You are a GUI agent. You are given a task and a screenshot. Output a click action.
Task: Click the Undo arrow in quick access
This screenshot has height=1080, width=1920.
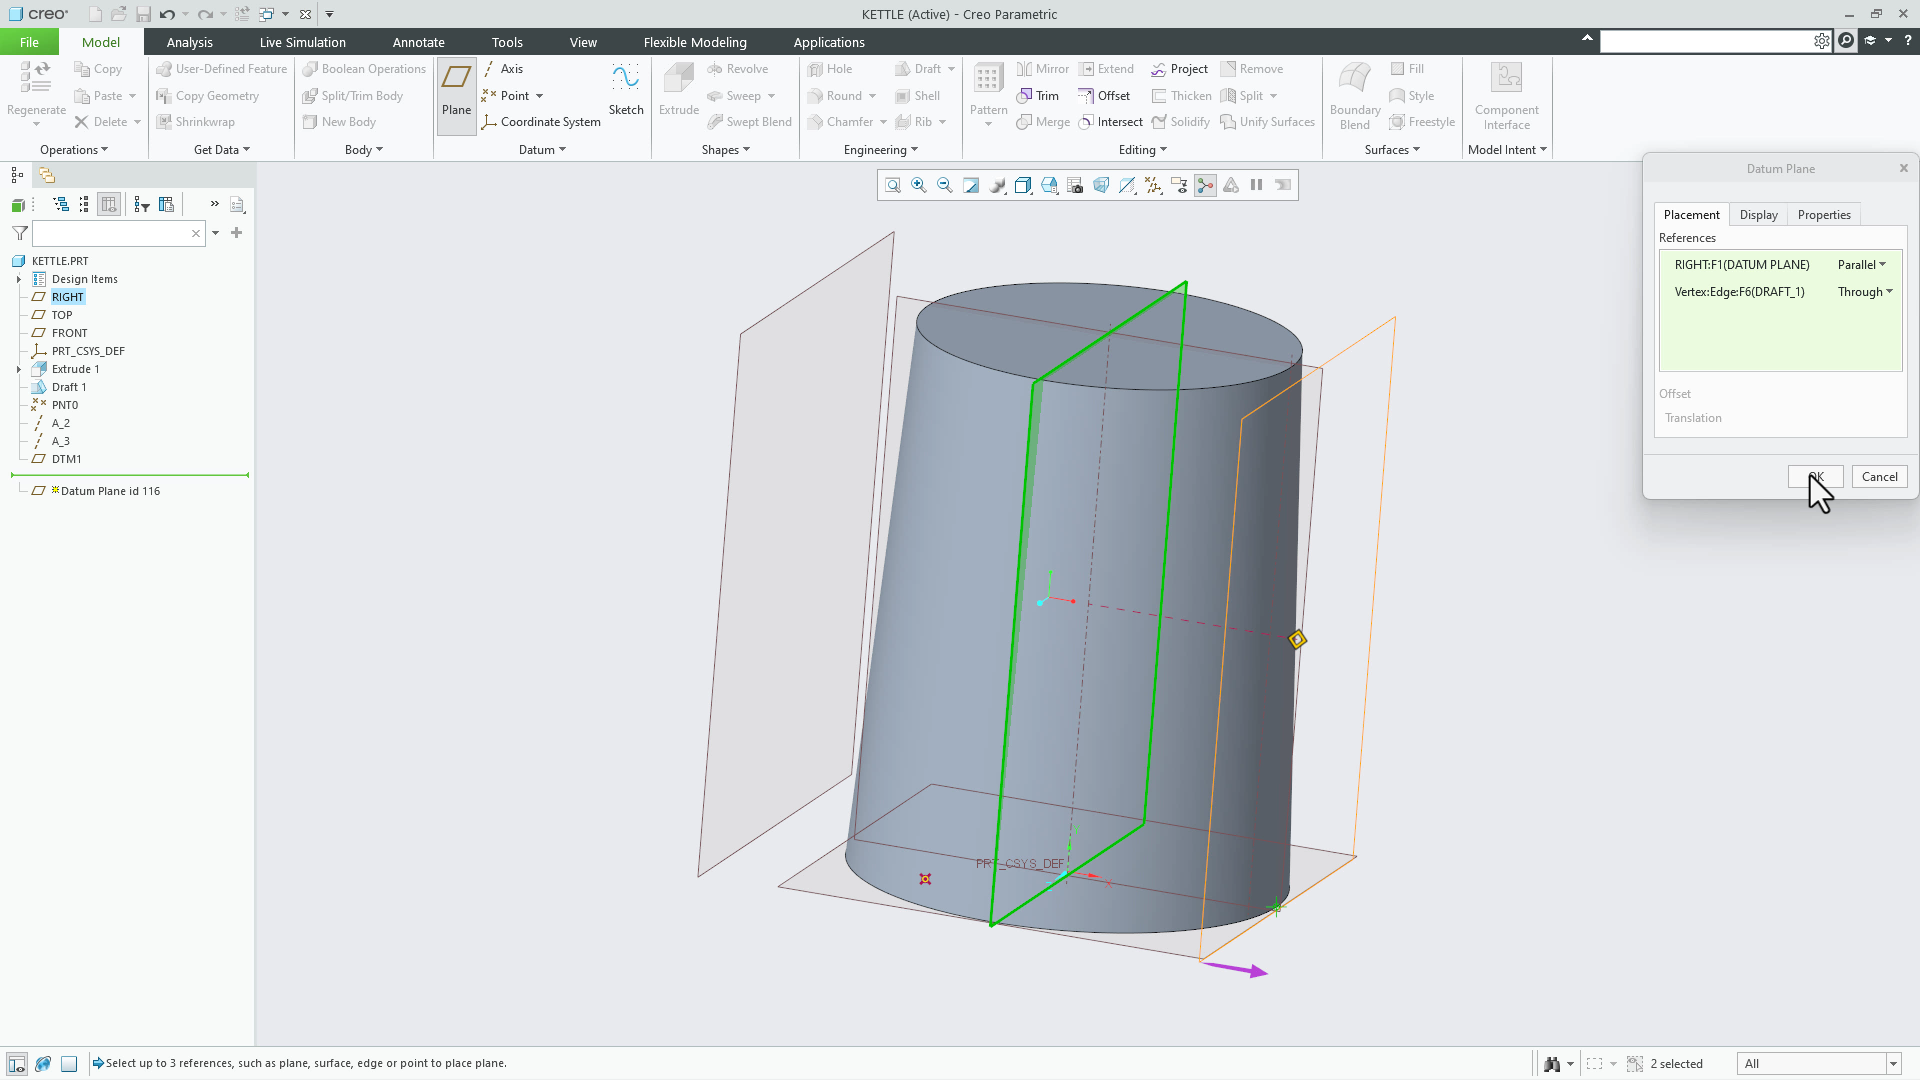click(167, 14)
